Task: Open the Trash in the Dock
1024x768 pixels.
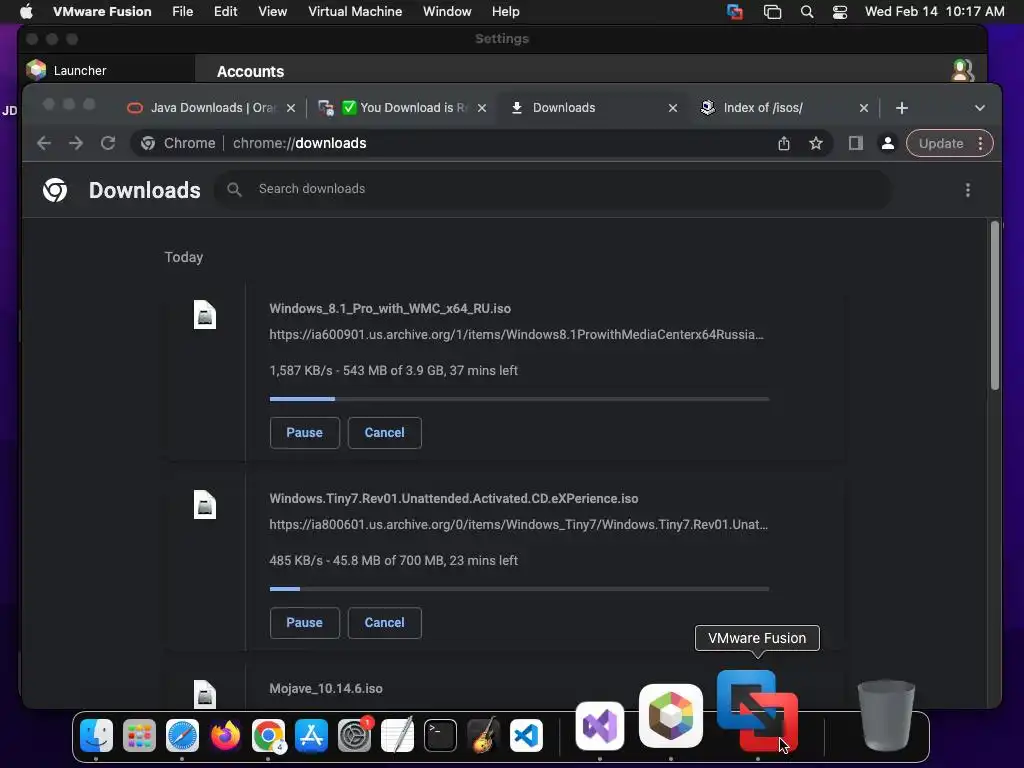Action: click(x=886, y=715)
